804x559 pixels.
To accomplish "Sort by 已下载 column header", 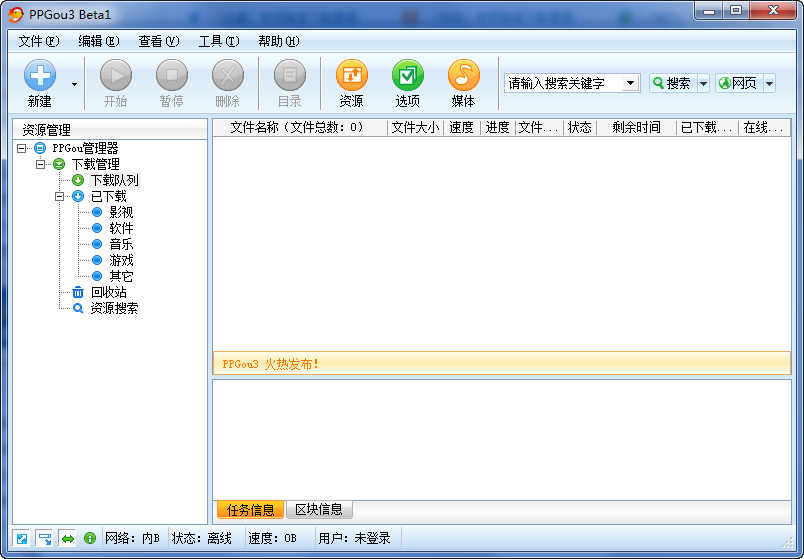I will (x=707, y=128).
